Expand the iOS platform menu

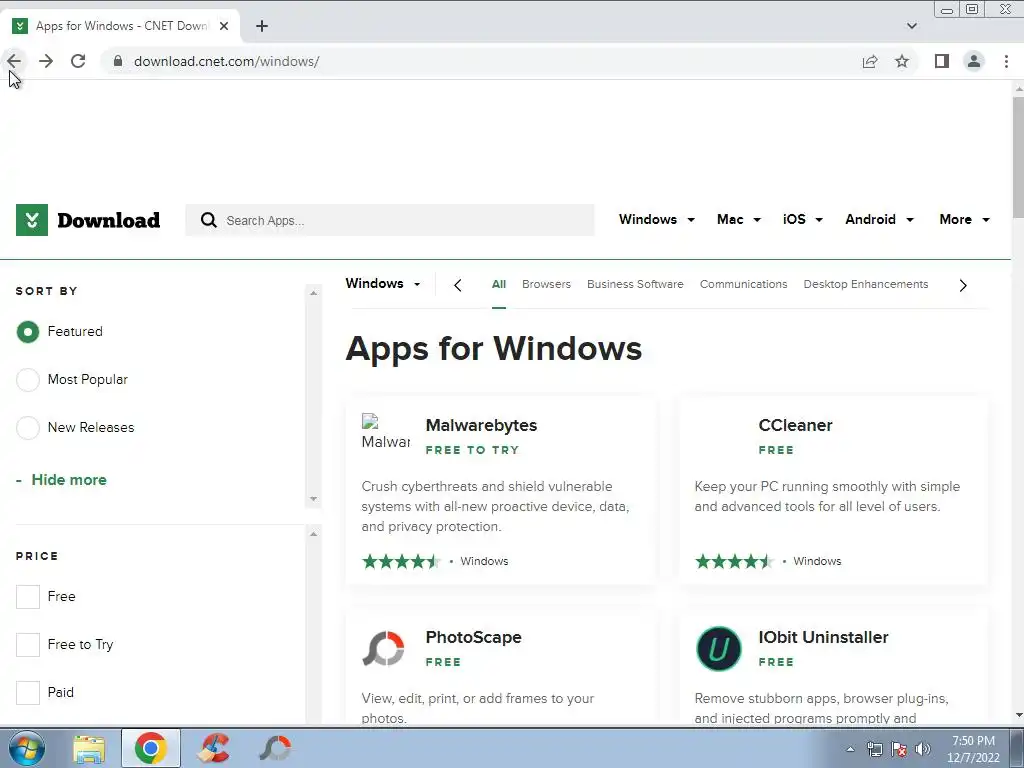(x=803, y=219)
